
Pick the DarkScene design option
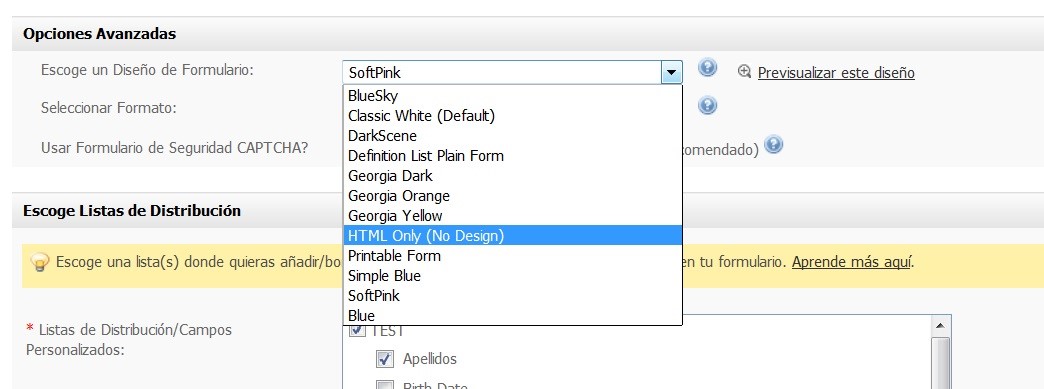513,135
